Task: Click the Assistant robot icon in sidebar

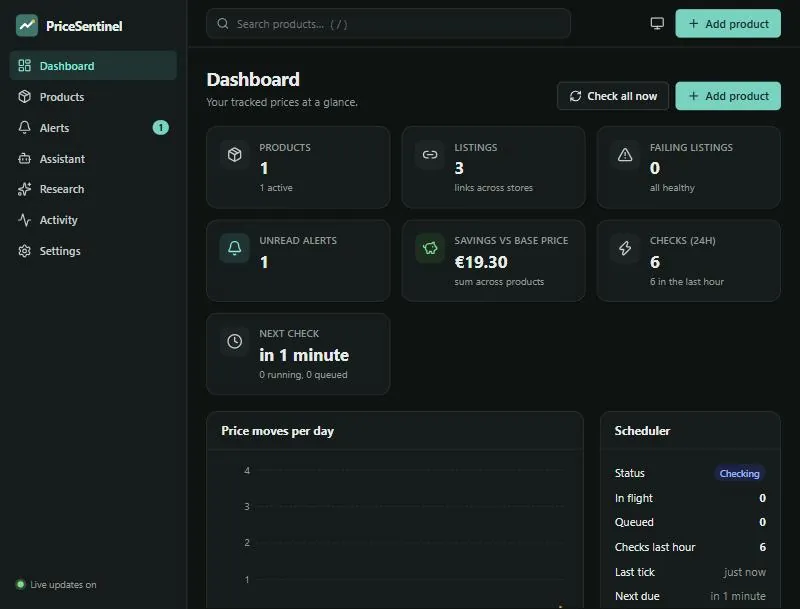Action: pyautogui.click(x=24, y=159)
